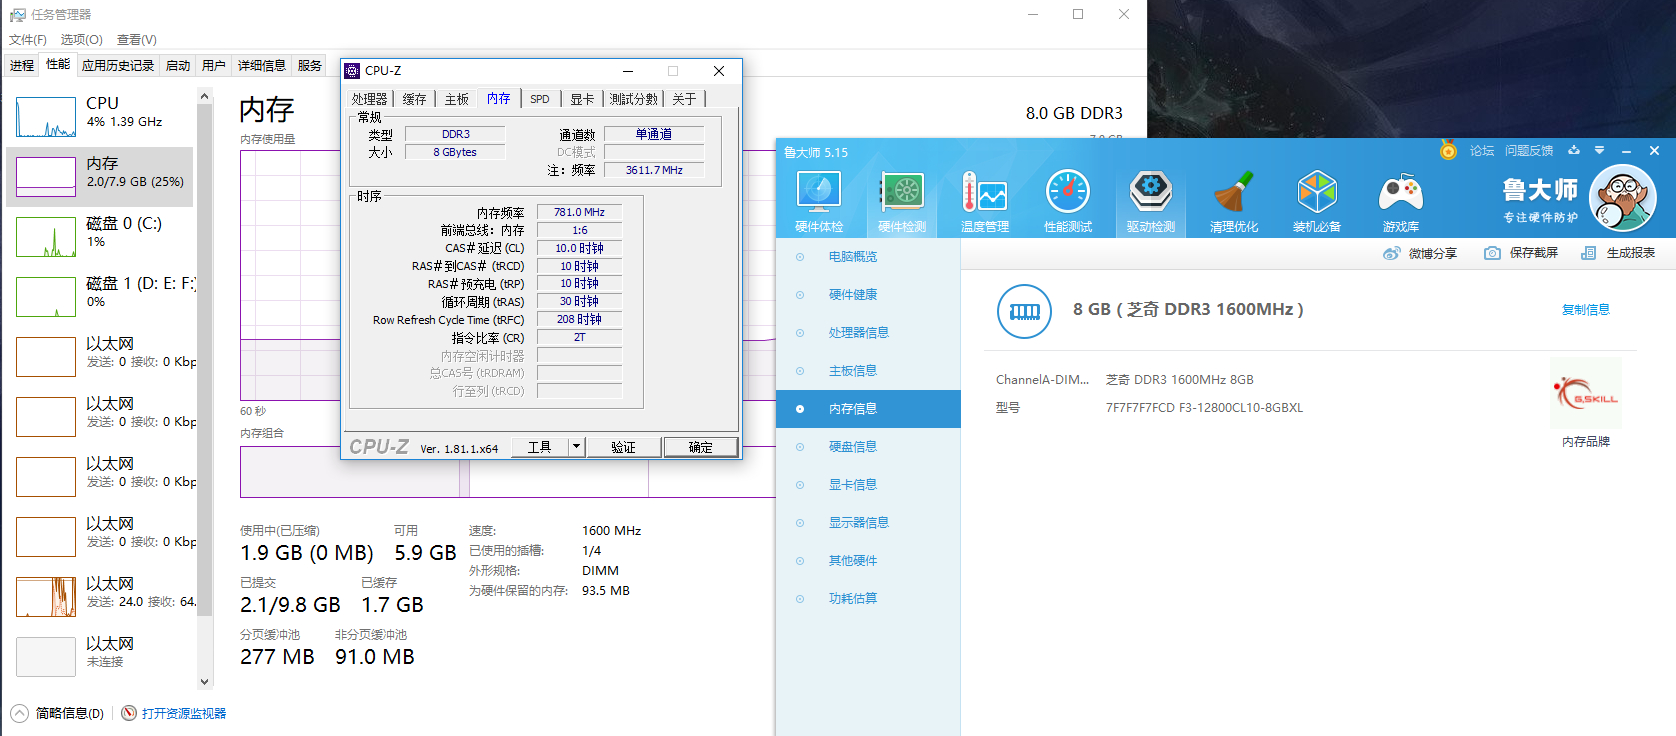Click the resource monitor icon in Task Manager

click(x=129, y=713)
